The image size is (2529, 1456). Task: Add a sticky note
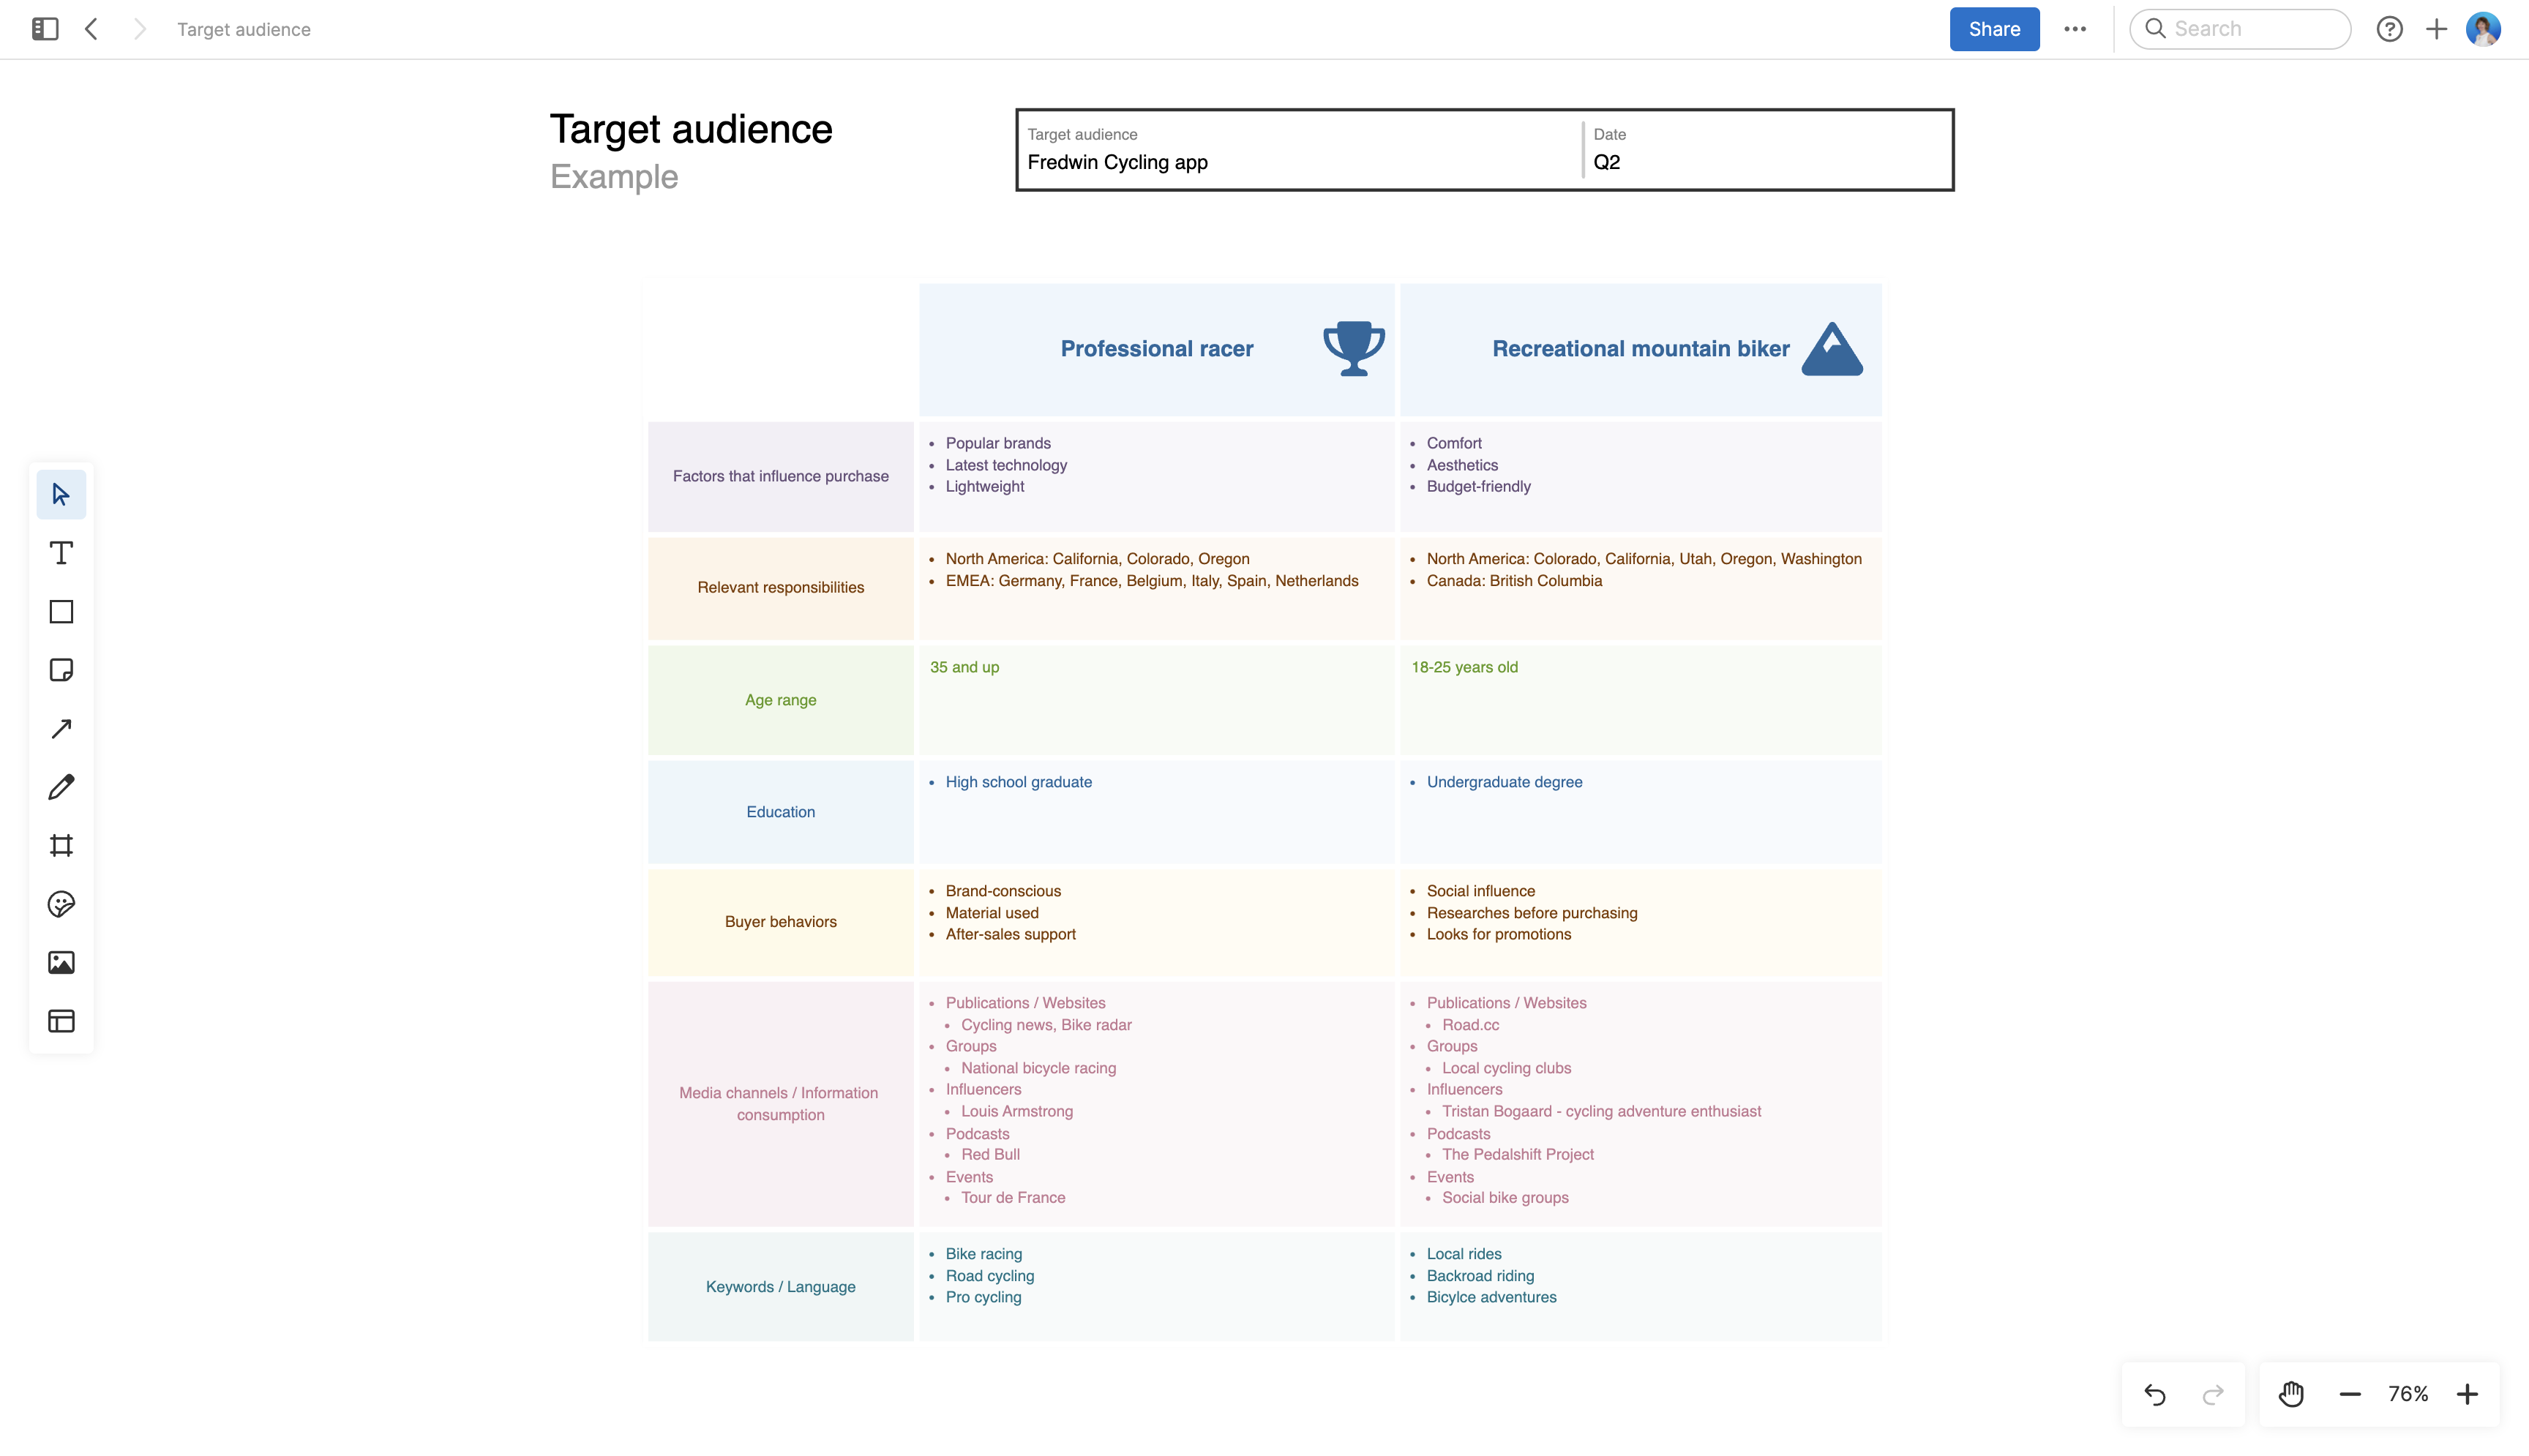tap(61, 670)
